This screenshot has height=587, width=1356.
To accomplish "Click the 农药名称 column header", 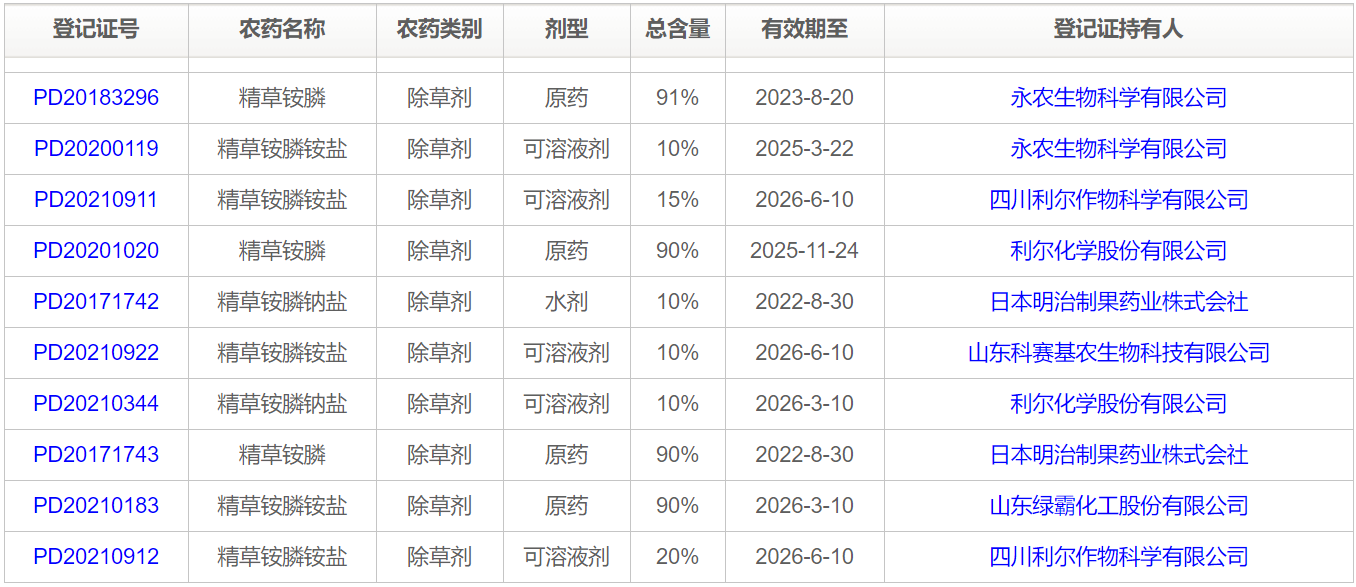I will (282, 29).
